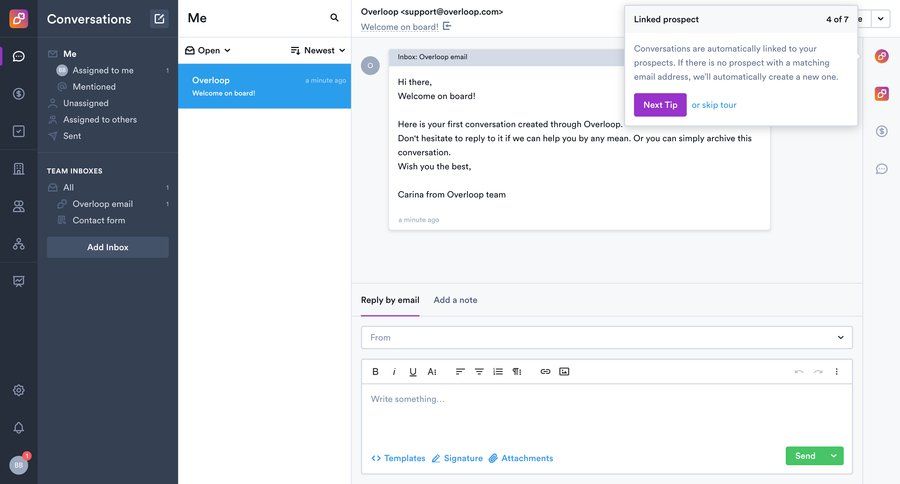Viewport: 900px width, 484px height.
Task: Open the Send button dropdown arrow
Action: [833, 456]
